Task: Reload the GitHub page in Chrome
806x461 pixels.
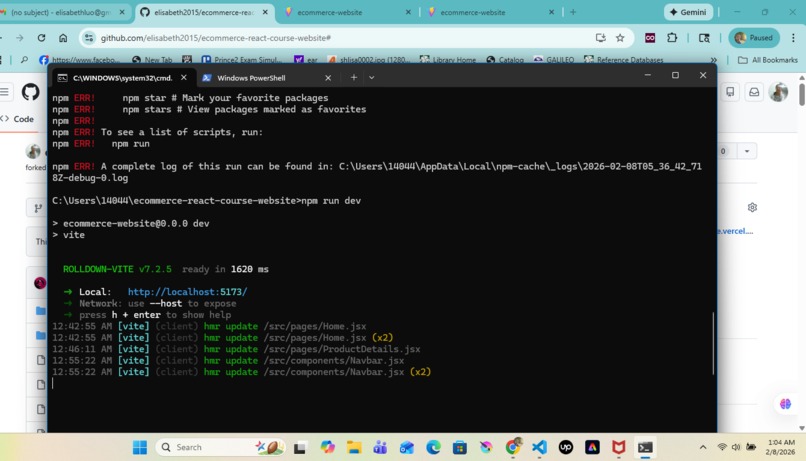Action: [41, 38]
